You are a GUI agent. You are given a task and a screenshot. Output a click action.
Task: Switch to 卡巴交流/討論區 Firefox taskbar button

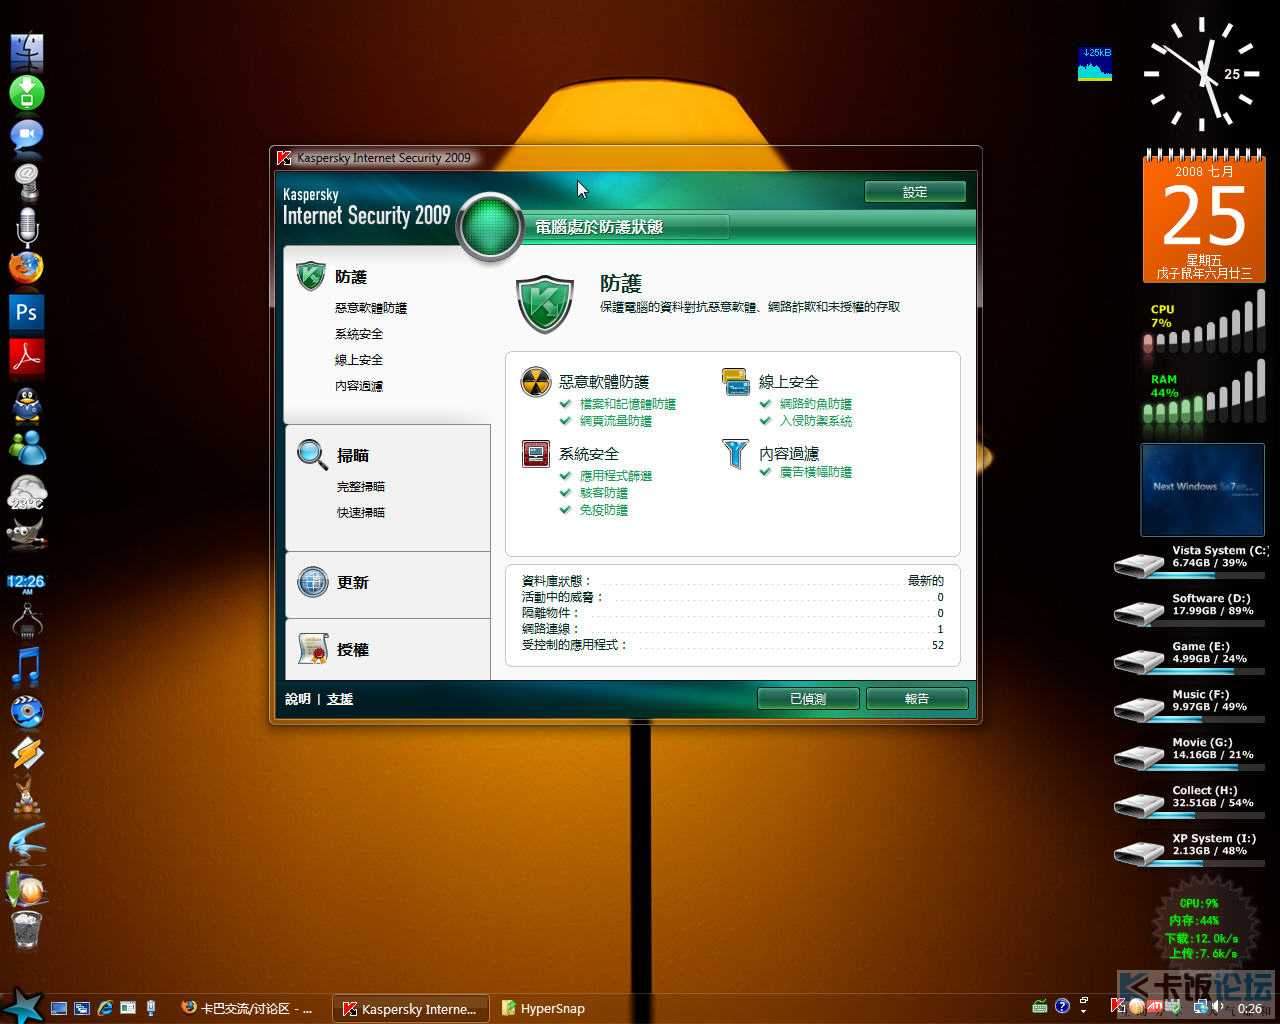247,1009
